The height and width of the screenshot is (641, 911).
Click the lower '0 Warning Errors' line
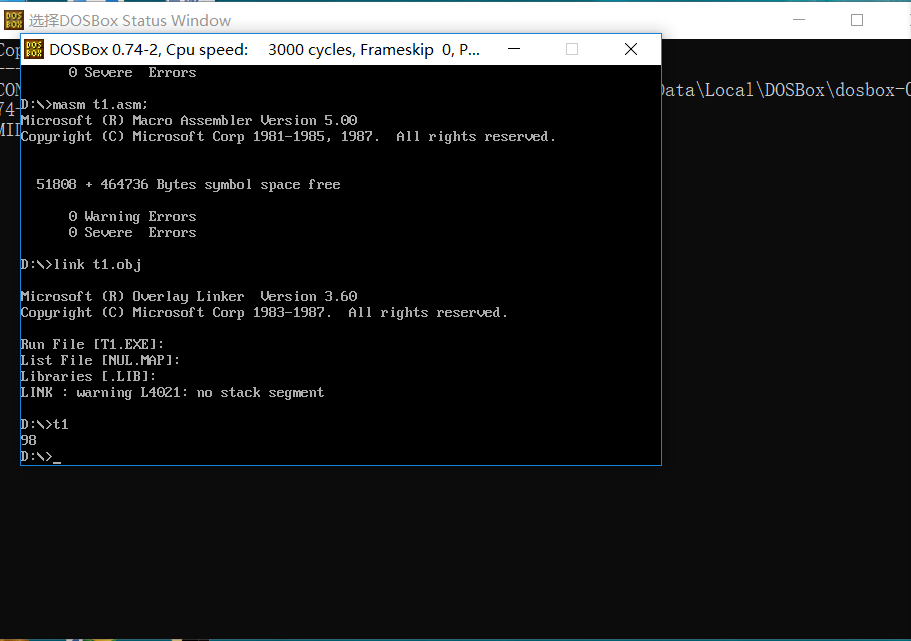point(132,216)
